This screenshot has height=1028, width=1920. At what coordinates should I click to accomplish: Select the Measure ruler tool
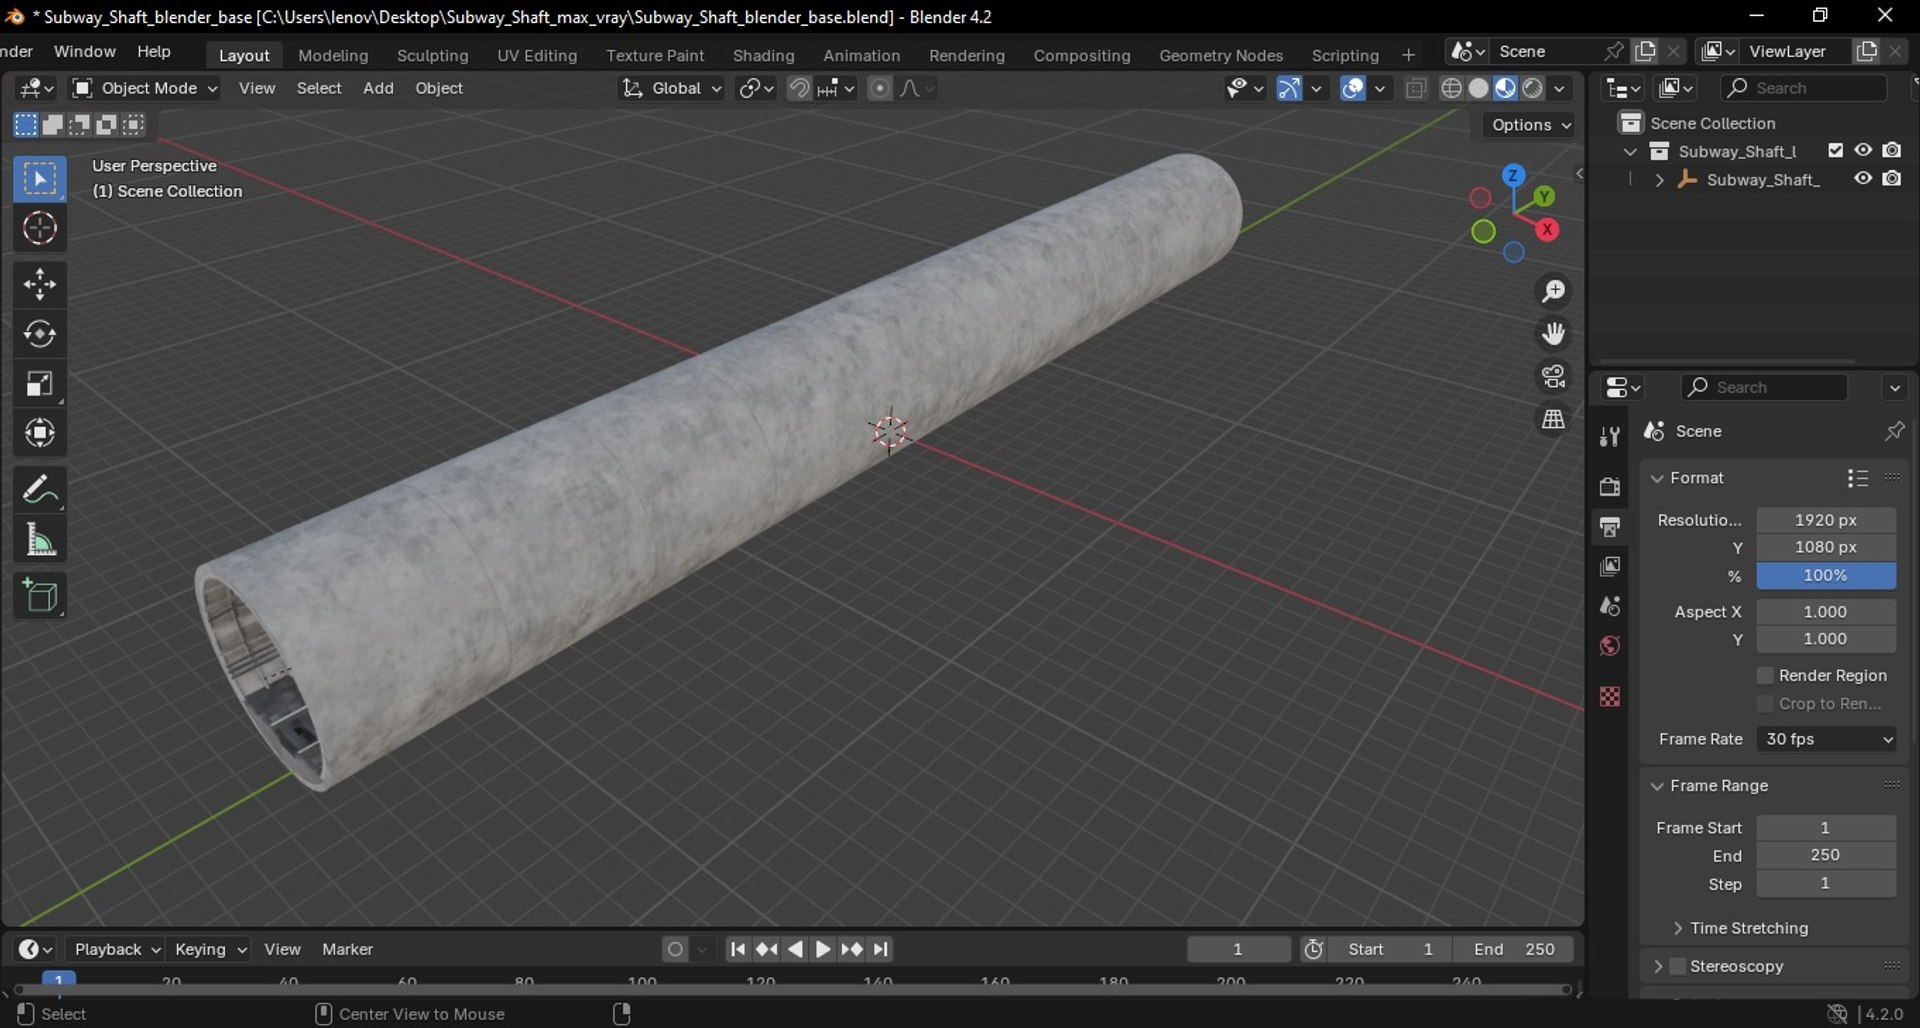pyautogui.click(x=40, y=540)
